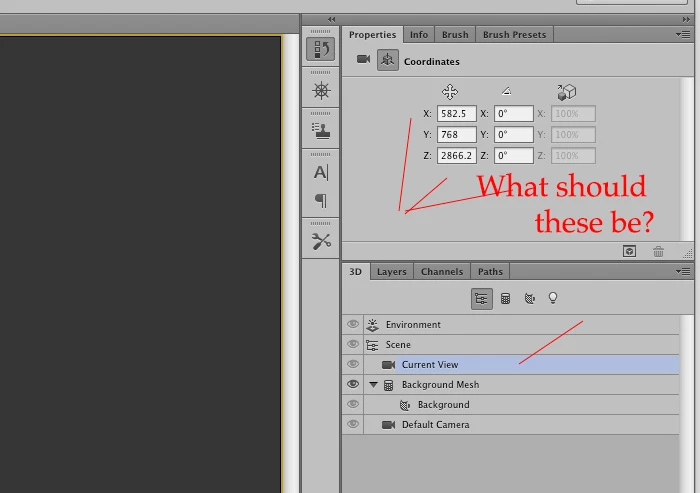This screenshot has height=493, width=700.
Task: Switch to the Channels tab
Action: pos(442,272)
